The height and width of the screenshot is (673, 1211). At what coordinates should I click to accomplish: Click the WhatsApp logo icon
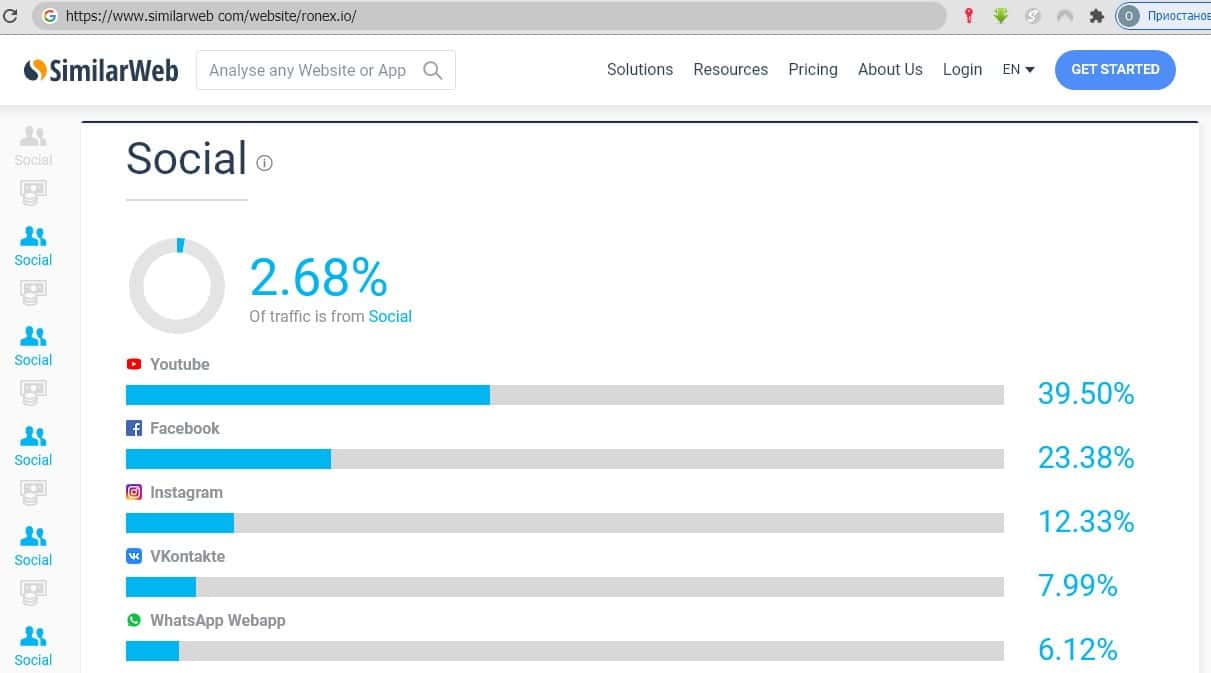tap(134, 620)
